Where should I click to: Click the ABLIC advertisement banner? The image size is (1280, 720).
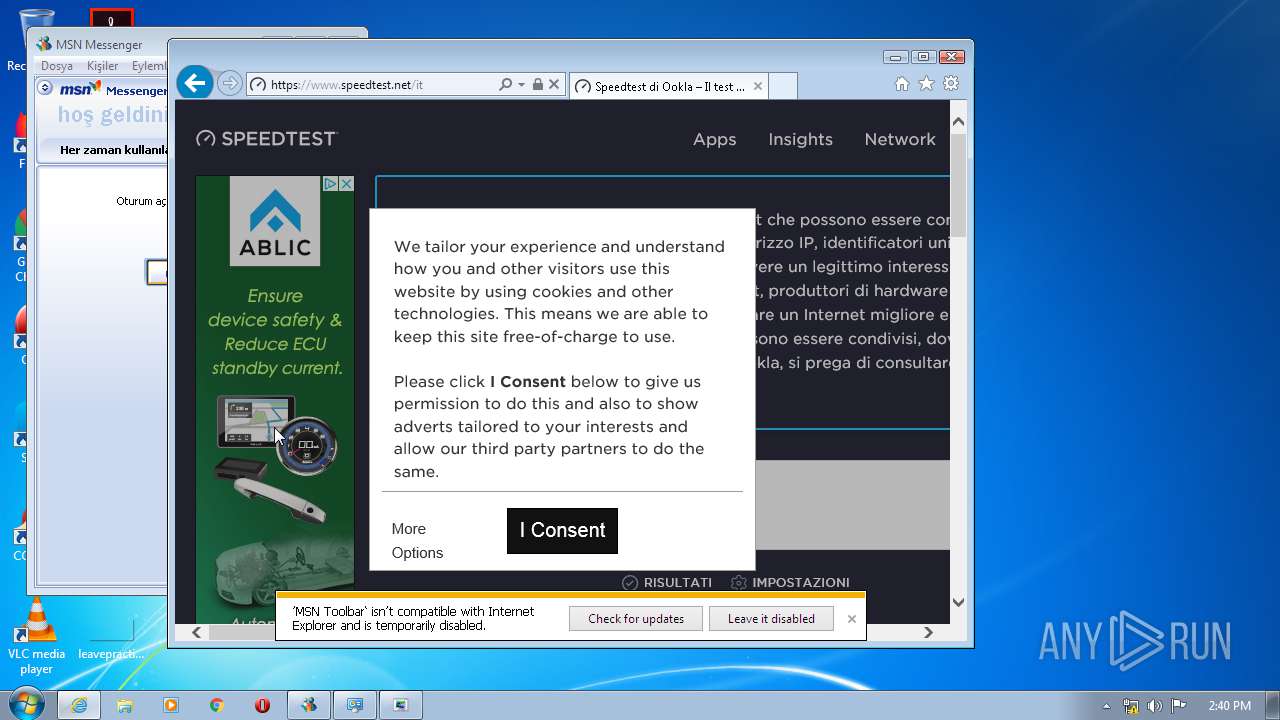[x=275, y=400]
